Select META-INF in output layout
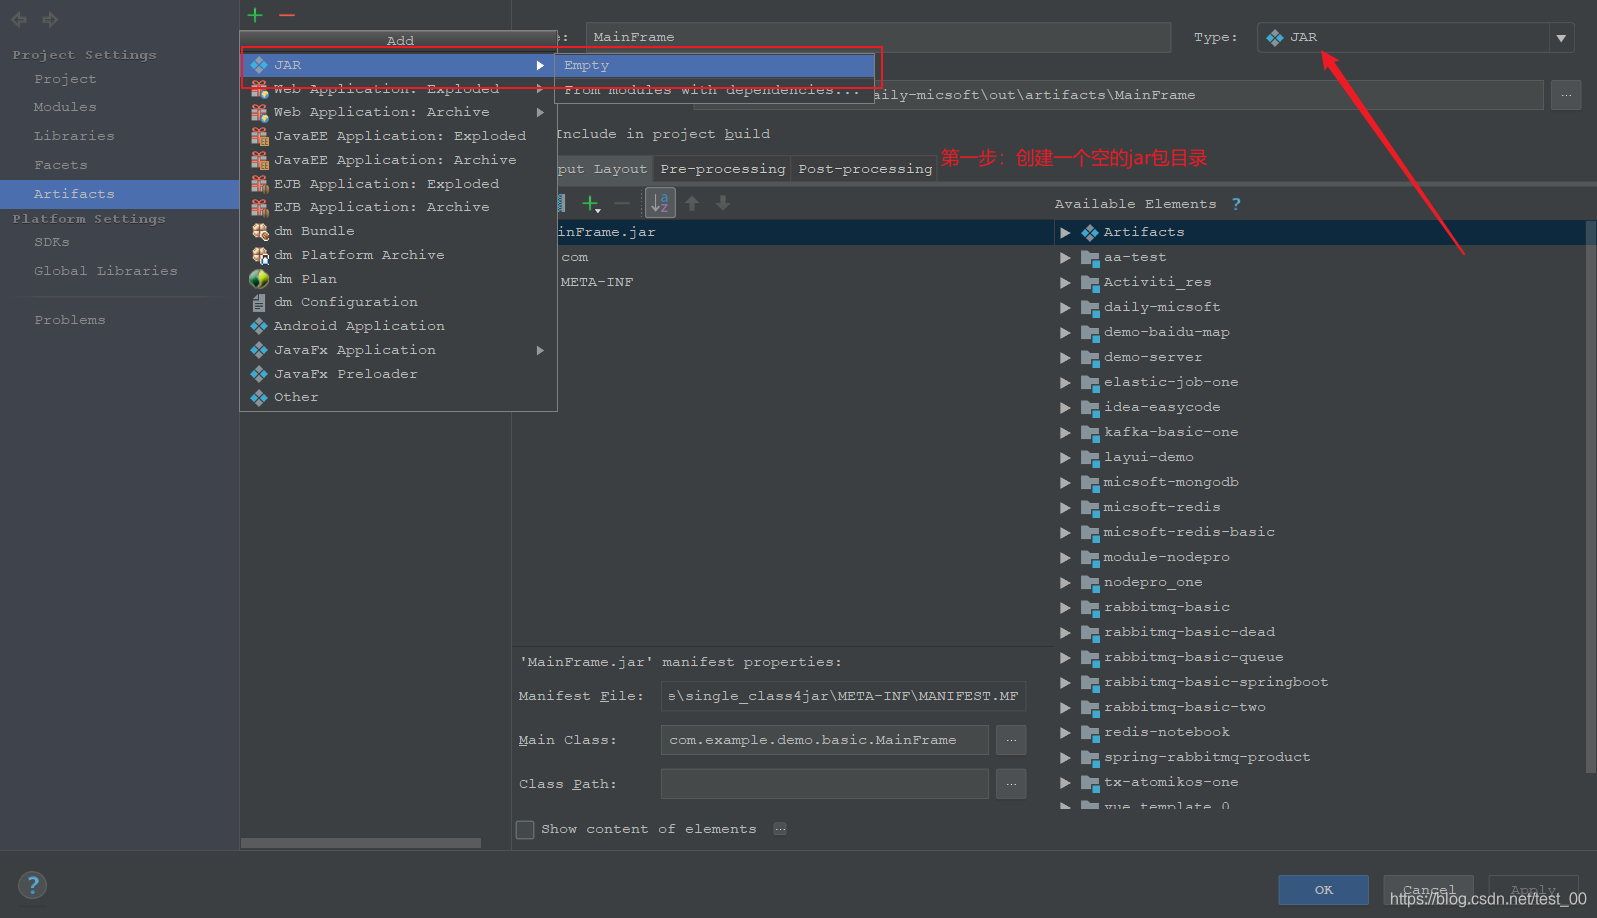 point(597,282)
